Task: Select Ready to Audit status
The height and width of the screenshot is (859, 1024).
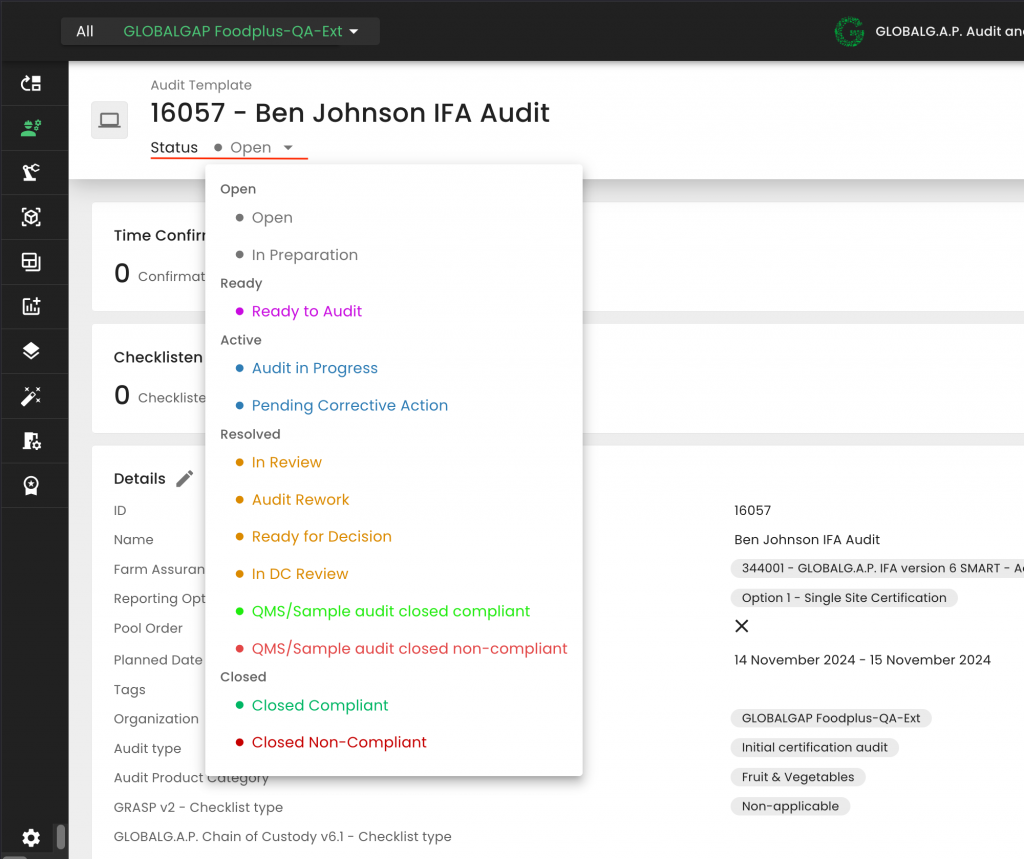Action: (306, 311)
